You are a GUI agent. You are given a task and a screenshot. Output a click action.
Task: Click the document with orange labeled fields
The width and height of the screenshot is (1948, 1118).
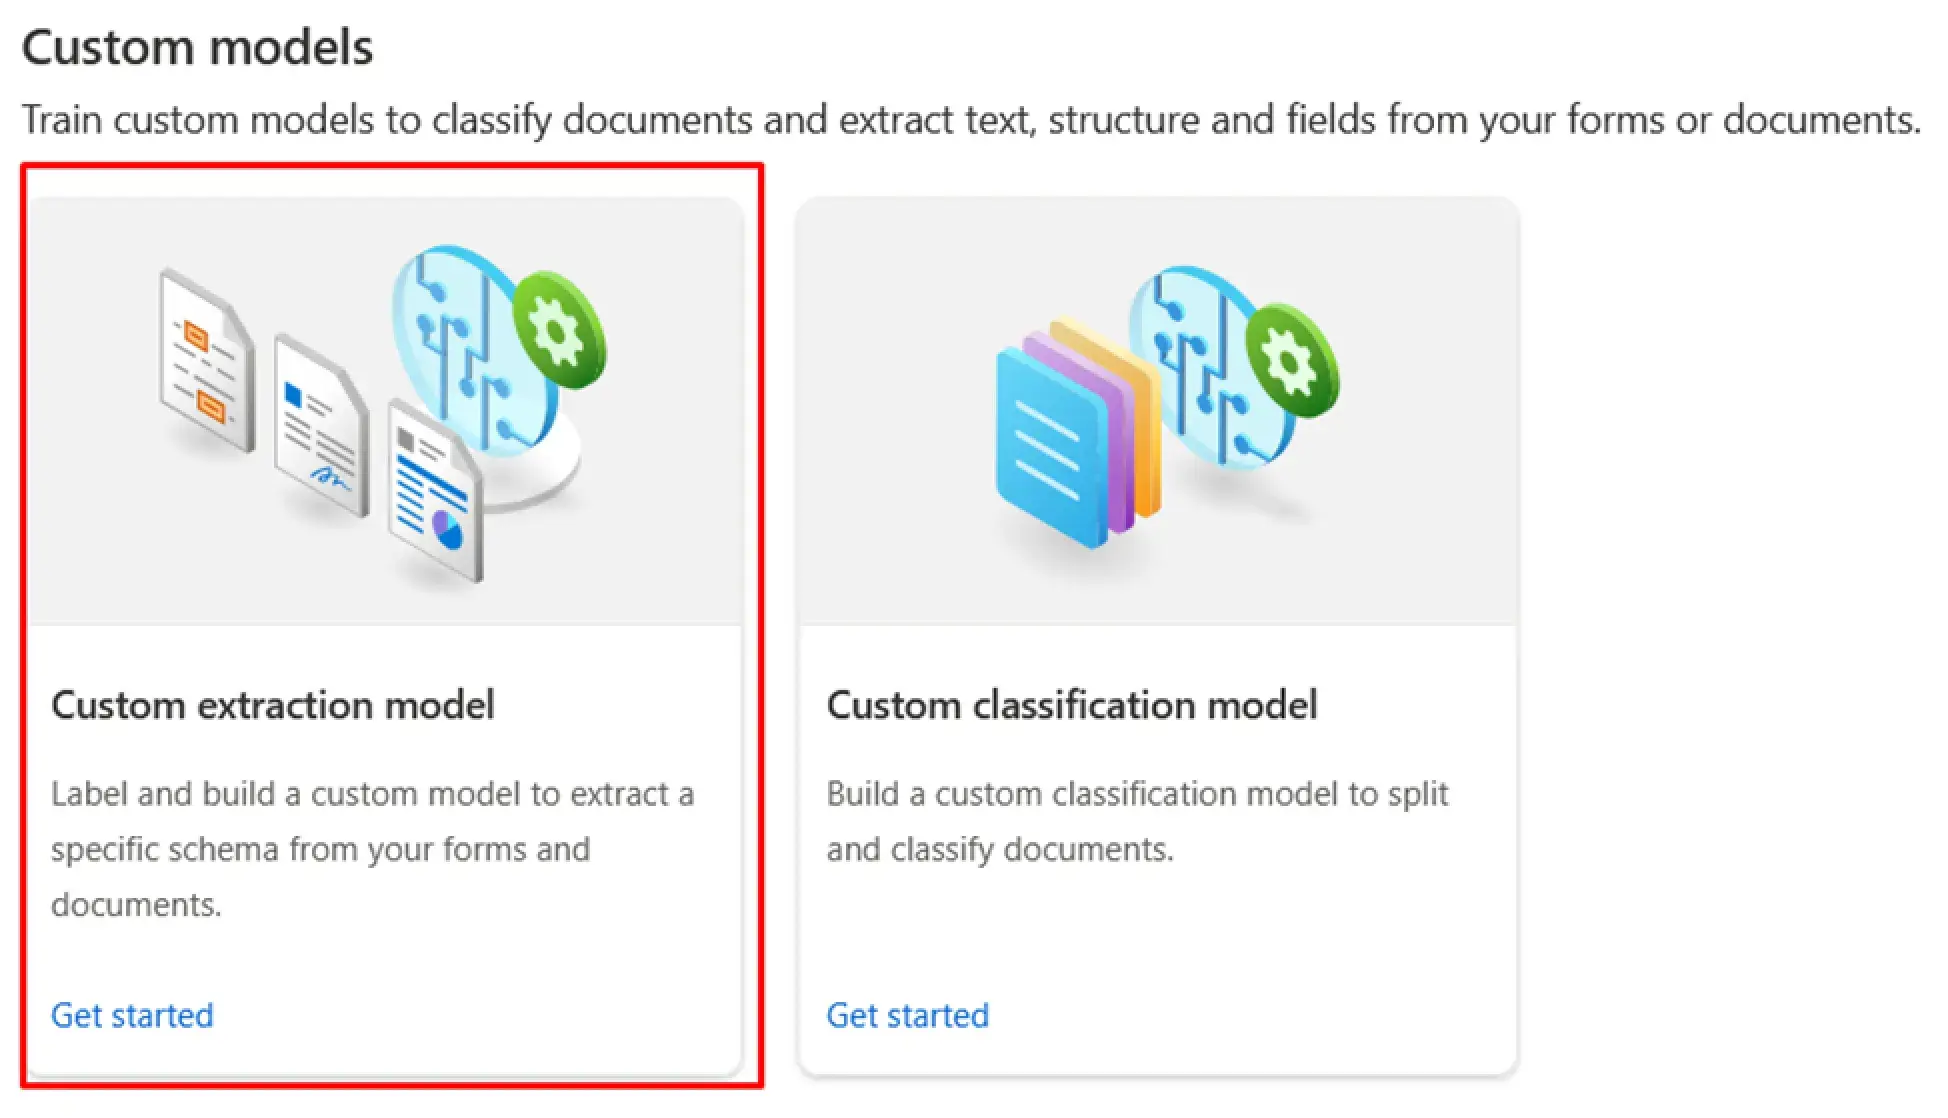[x=206, y=360]
